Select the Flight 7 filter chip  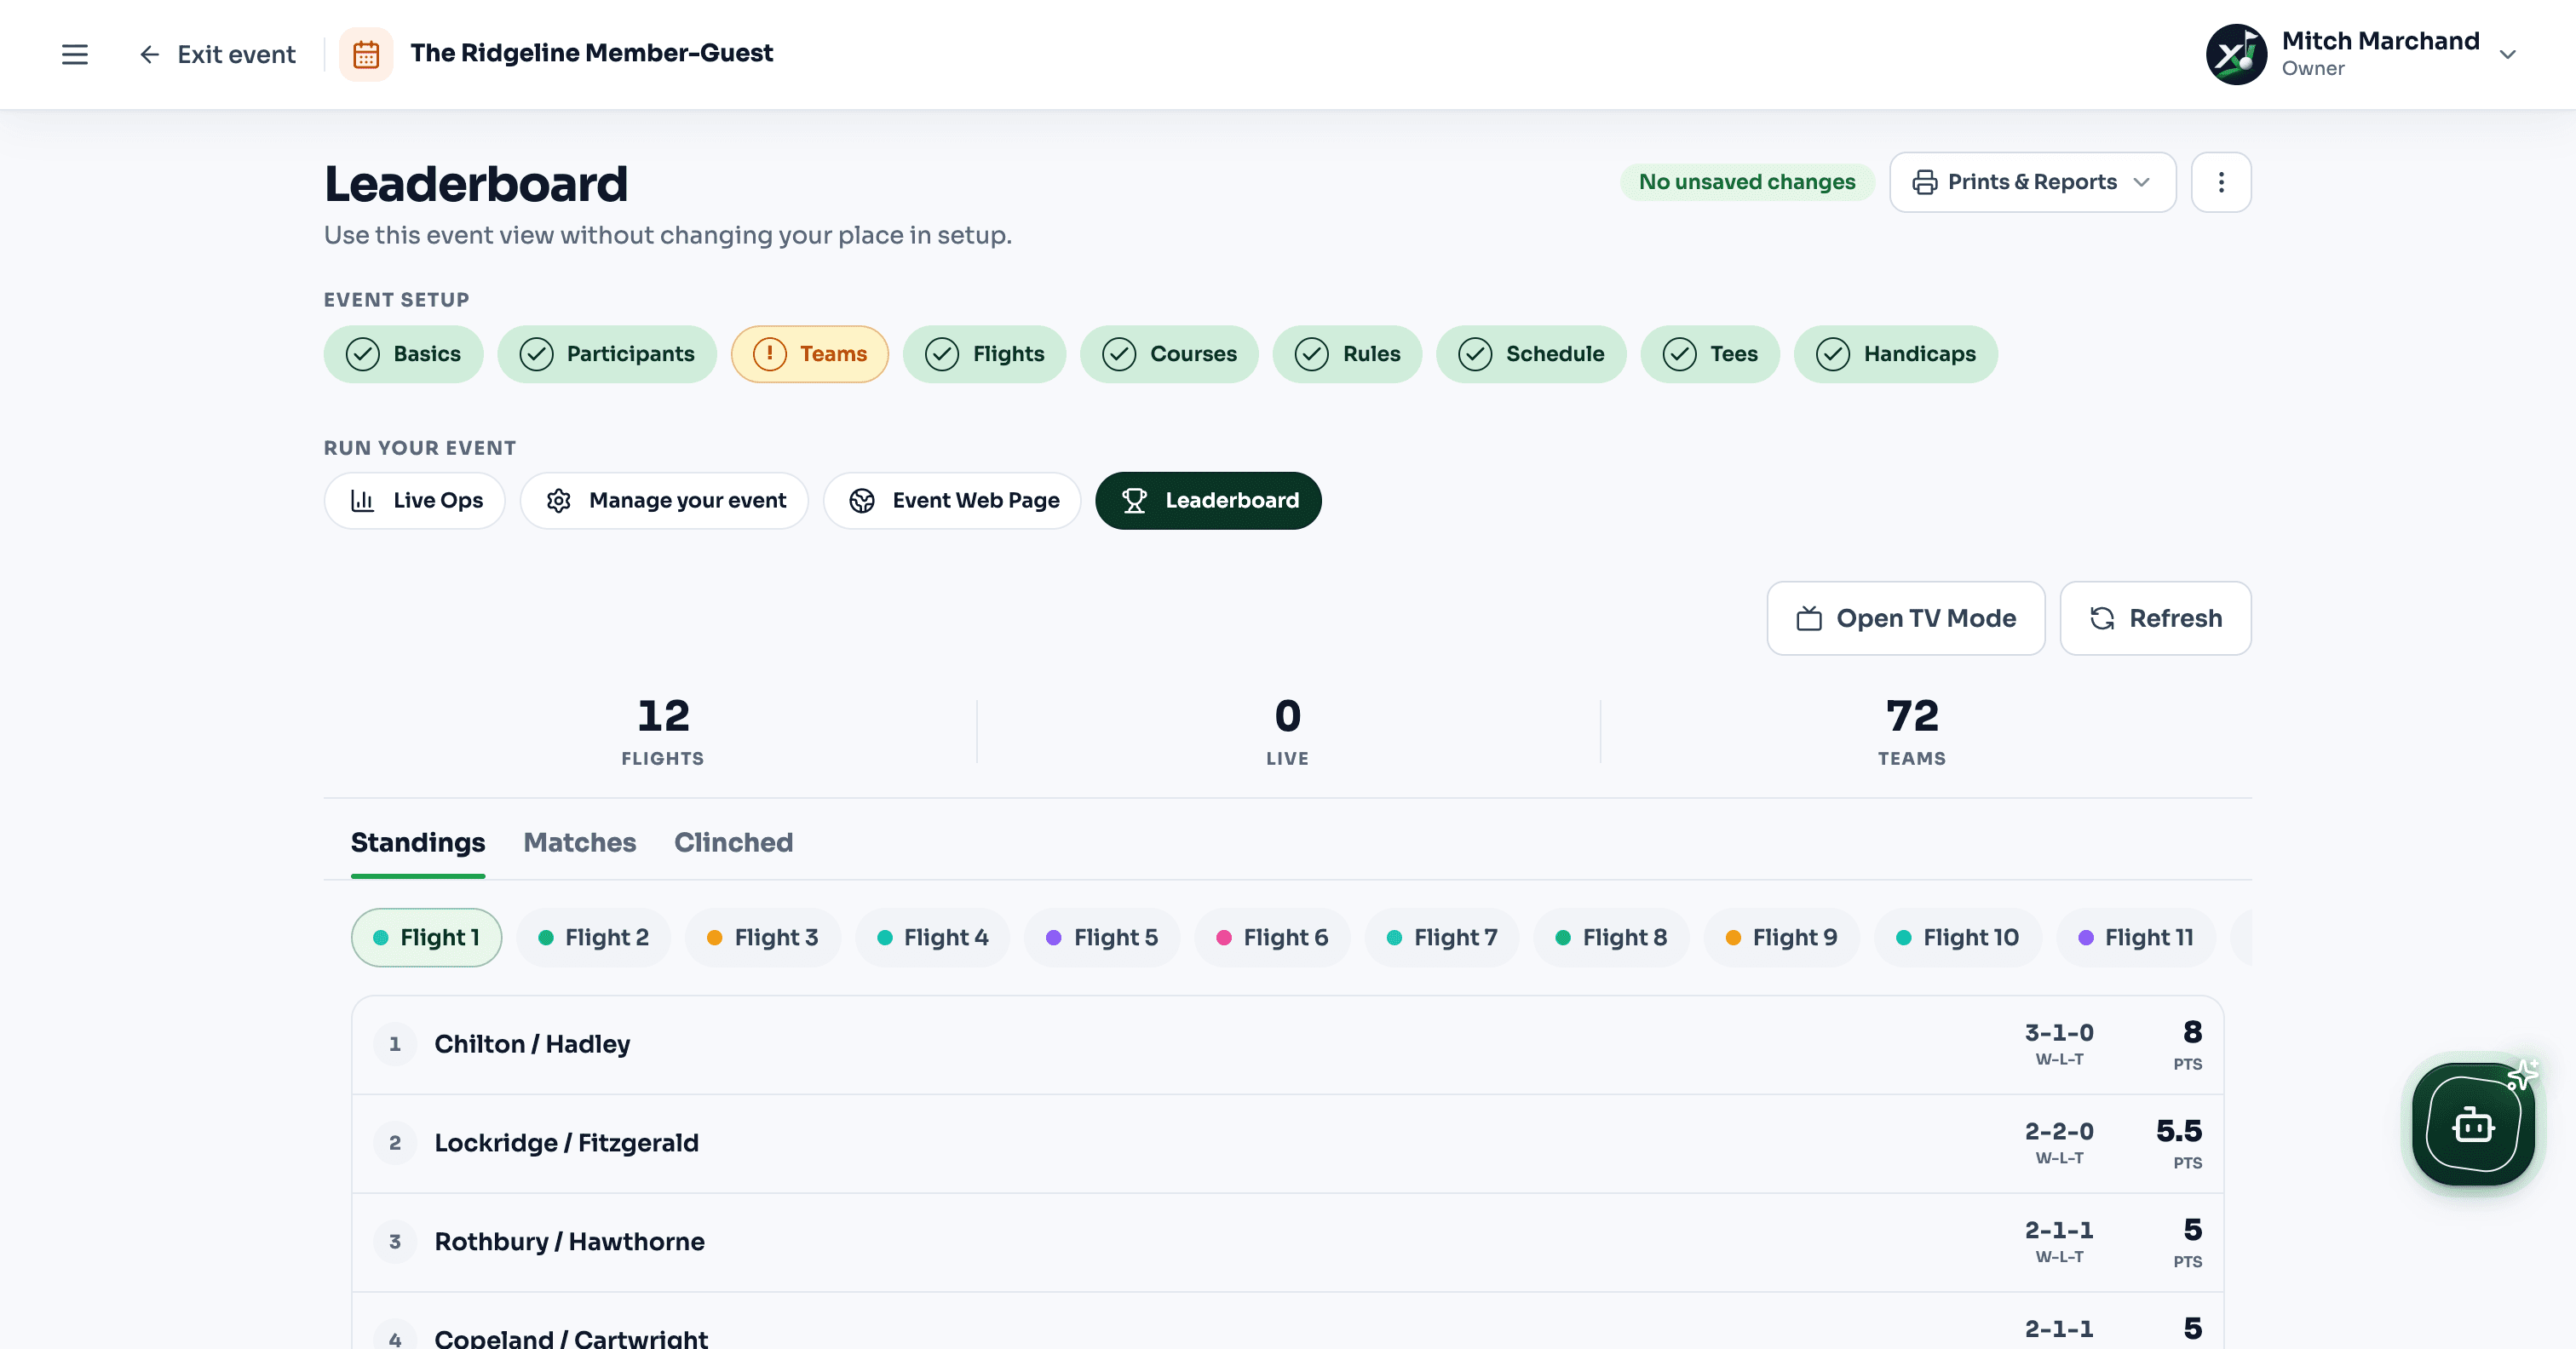click(1442, 938)
